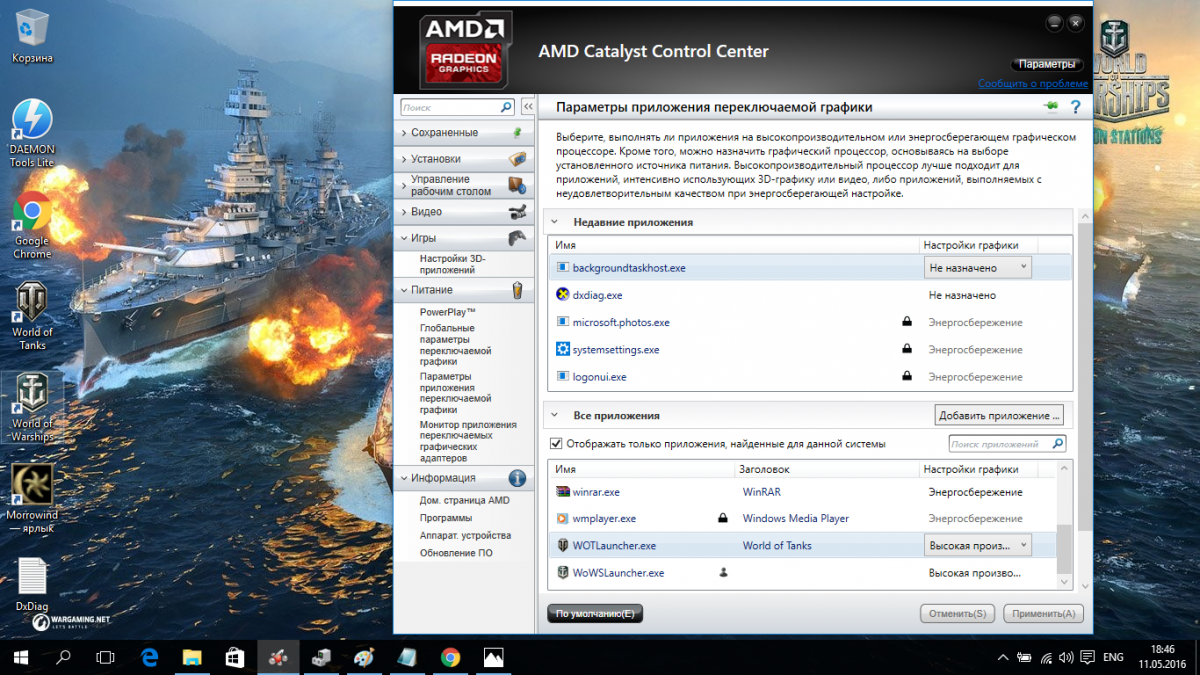The height and width of the screenshot is (675, 1200).
Task: Open graphics dropdown for backgroundtaskhost.exe
Action: (977, 268)
